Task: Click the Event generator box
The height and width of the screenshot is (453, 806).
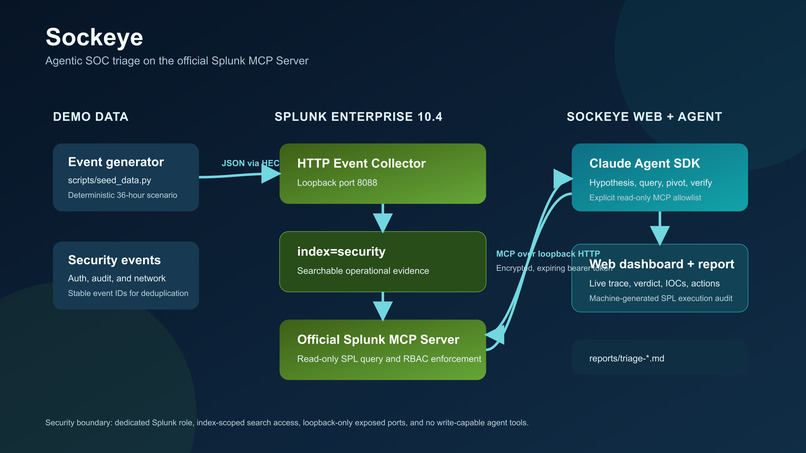Action: click(126, 177)
